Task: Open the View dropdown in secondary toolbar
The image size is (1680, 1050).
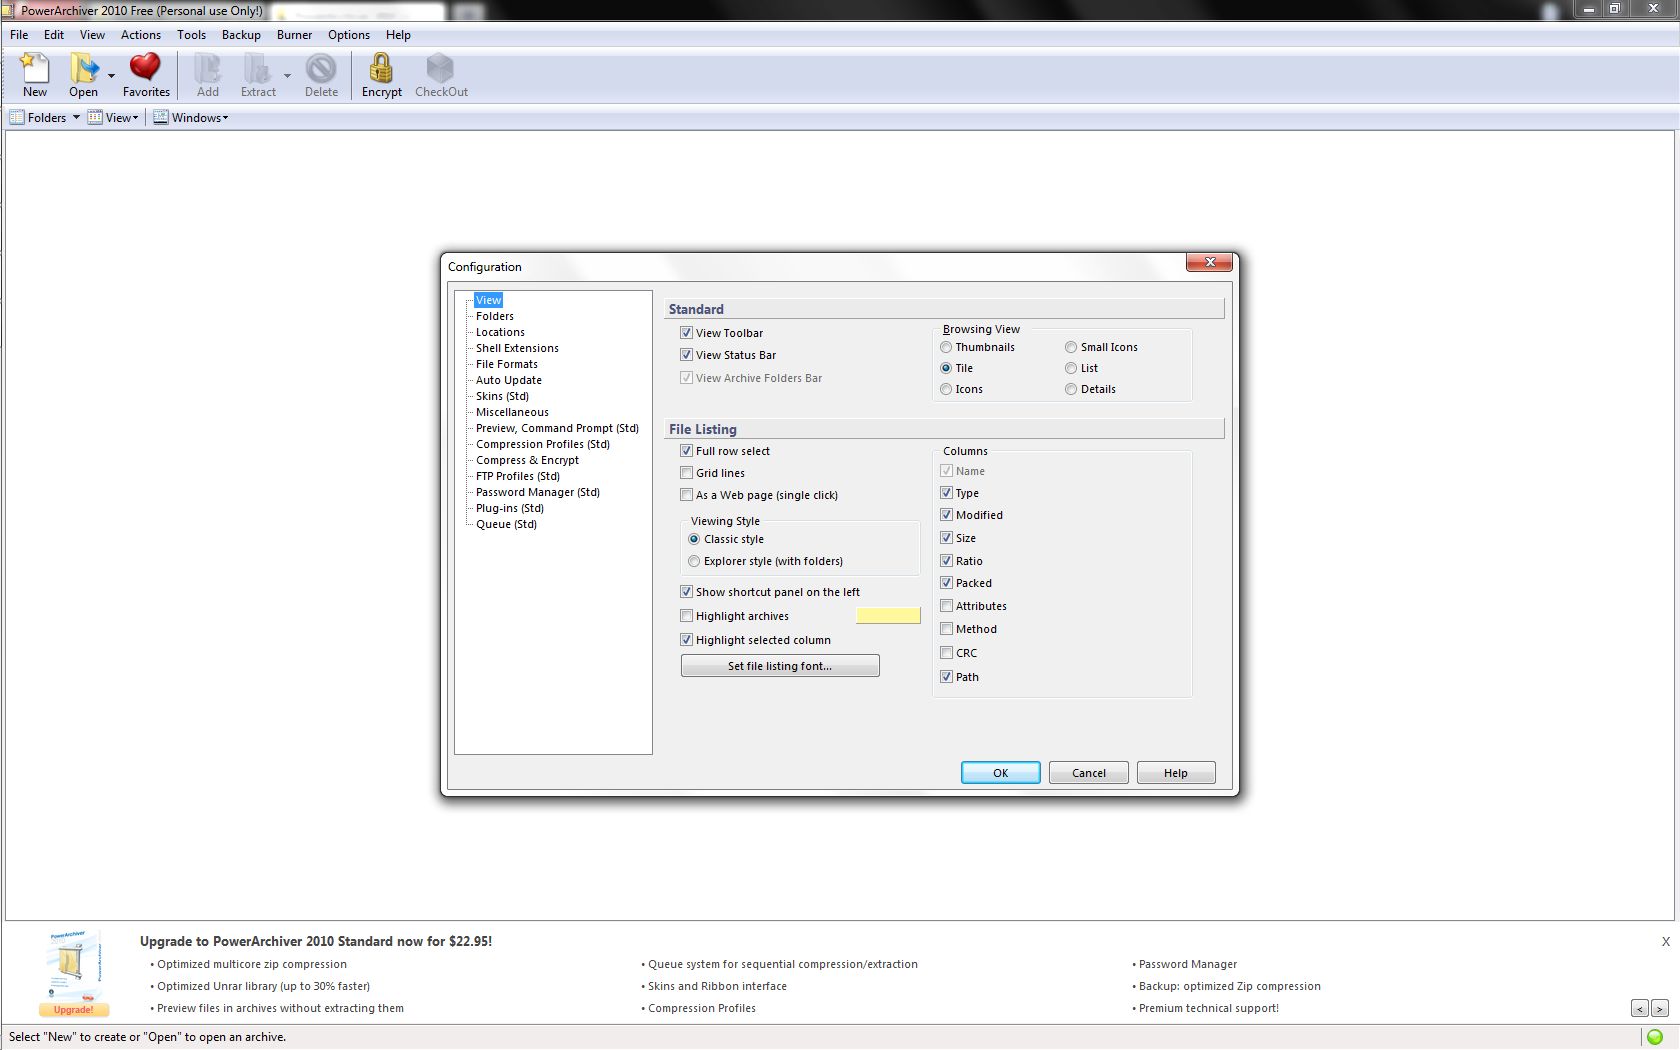Action: pyautogui.click(x=113, y=118)
